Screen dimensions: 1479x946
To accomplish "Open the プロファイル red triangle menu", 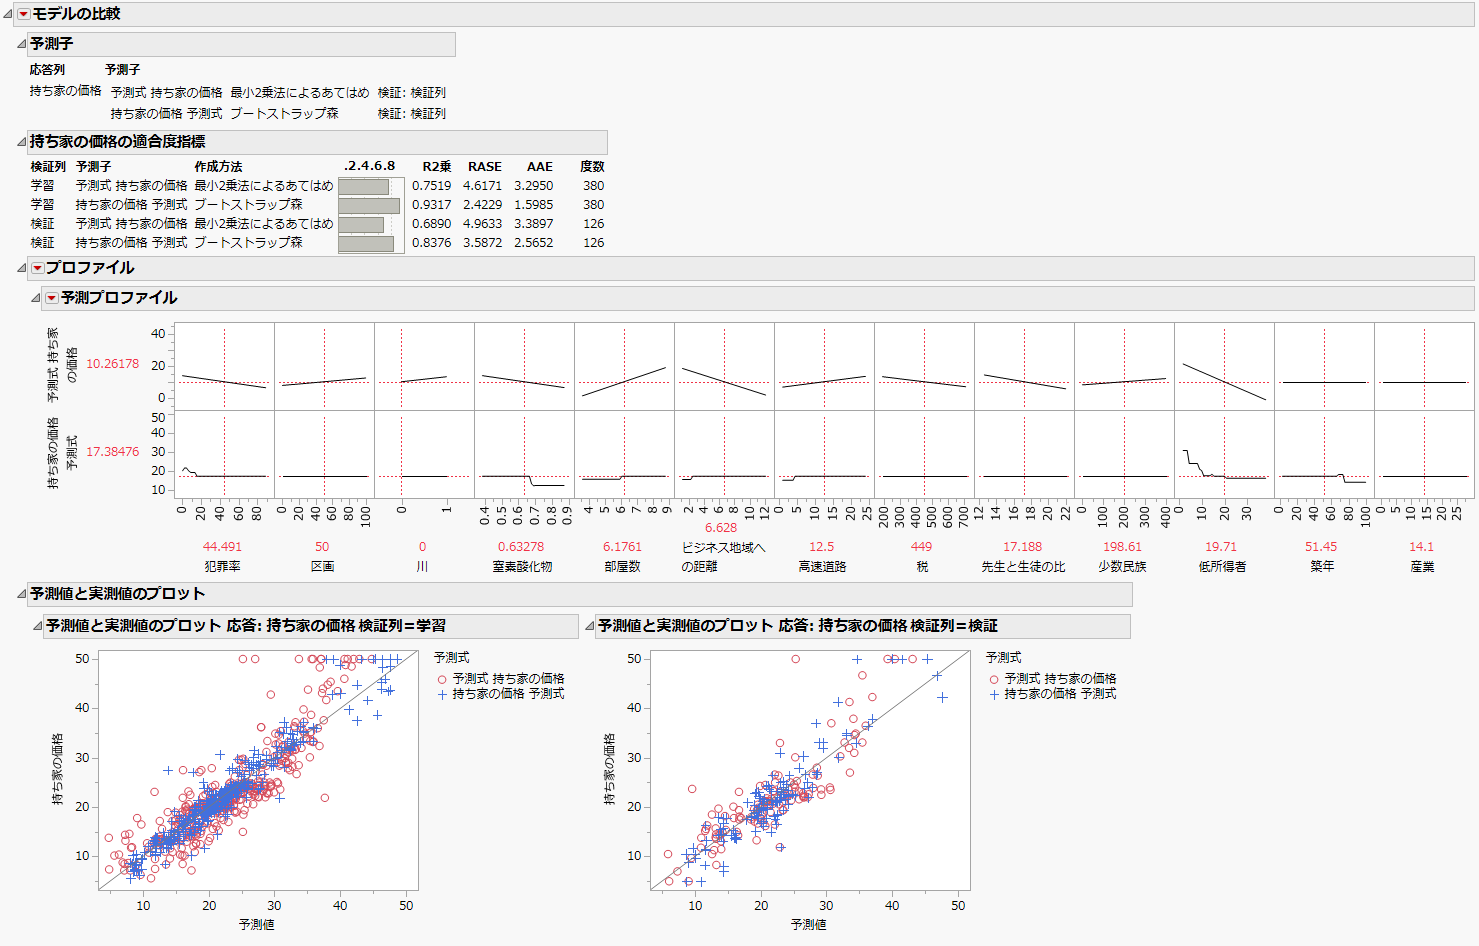I will pyautogui.click(x=37, y=268).
